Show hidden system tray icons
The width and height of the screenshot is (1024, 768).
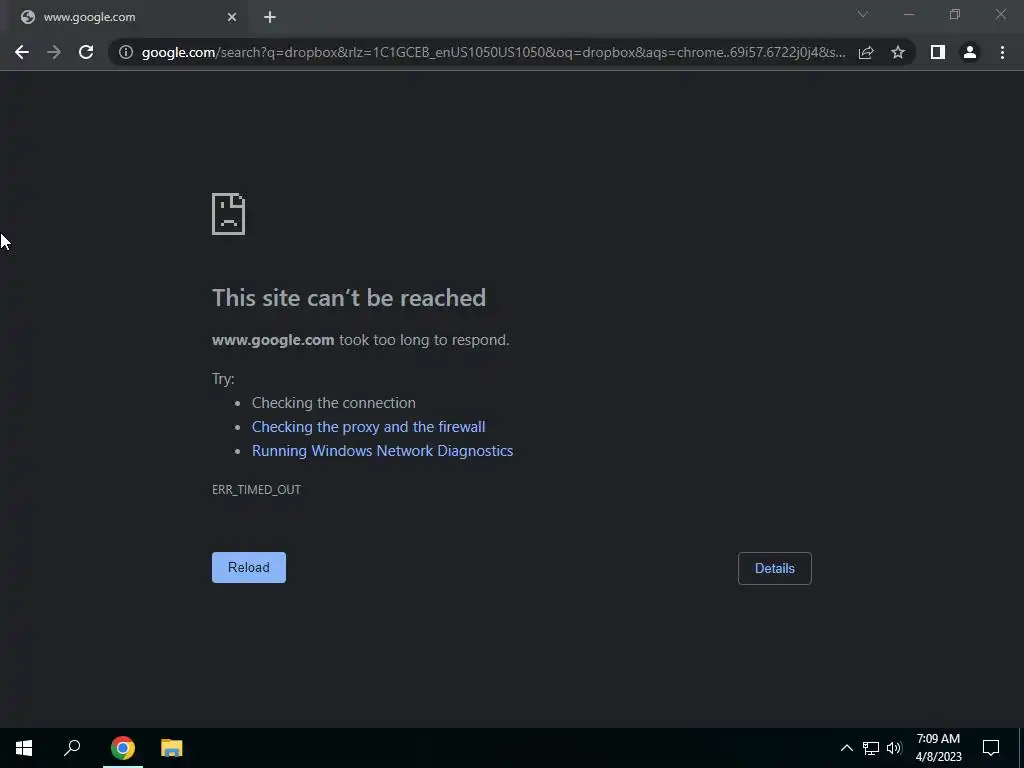(846, 748)
